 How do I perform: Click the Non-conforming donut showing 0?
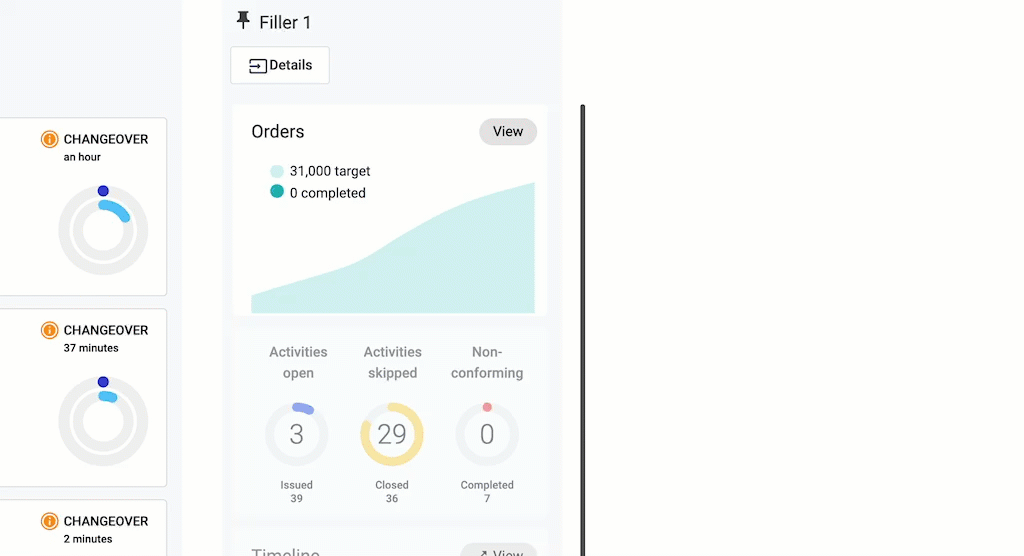click(487, 434)
